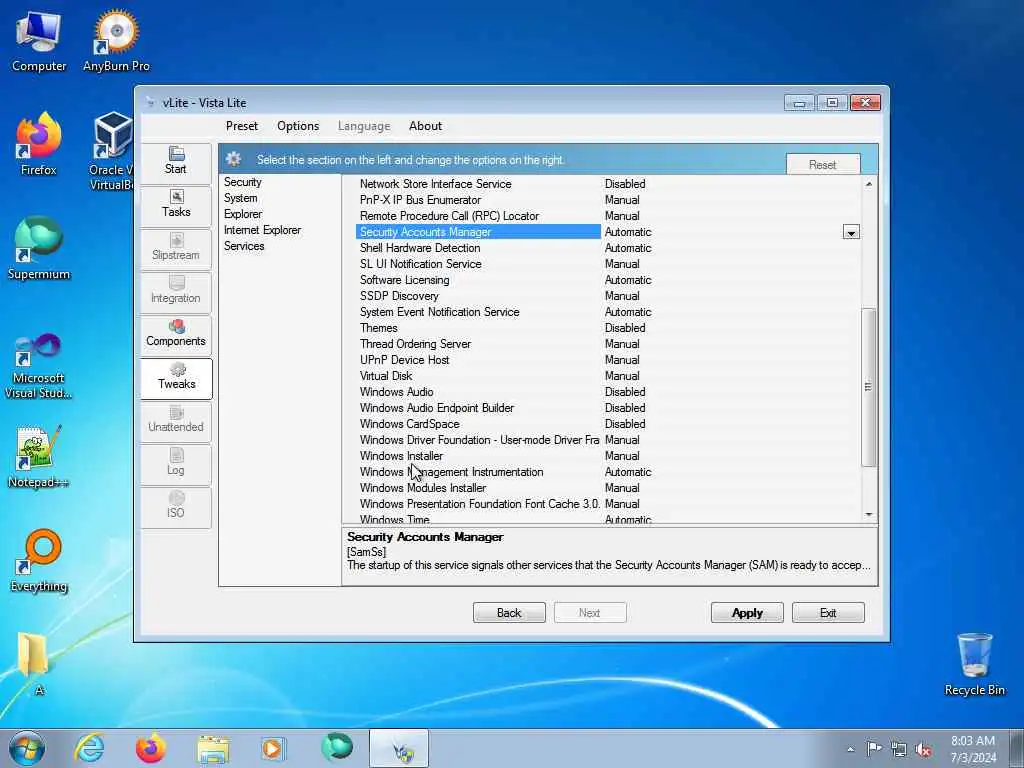Open the Notepad++ desktop shortcut

click(39, 457)
